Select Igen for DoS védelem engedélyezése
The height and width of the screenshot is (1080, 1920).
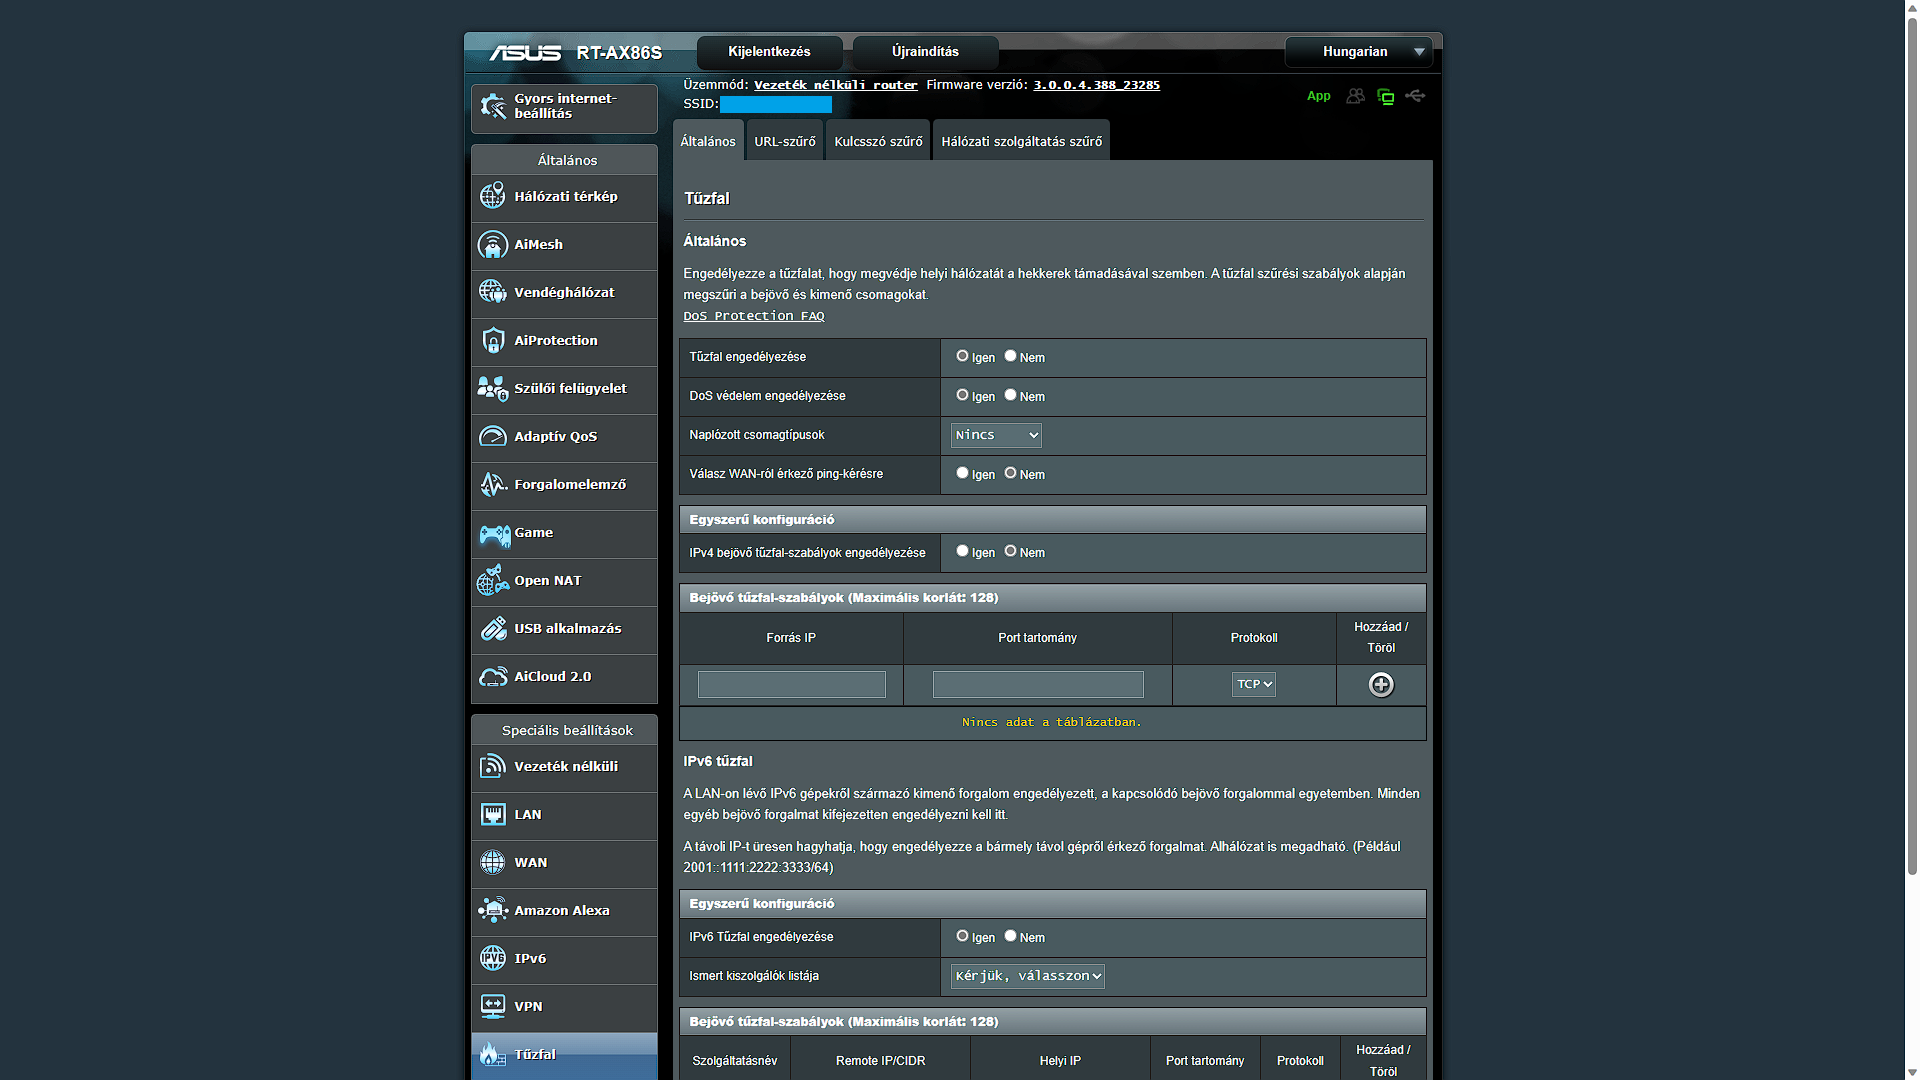[x=962, y=395]
